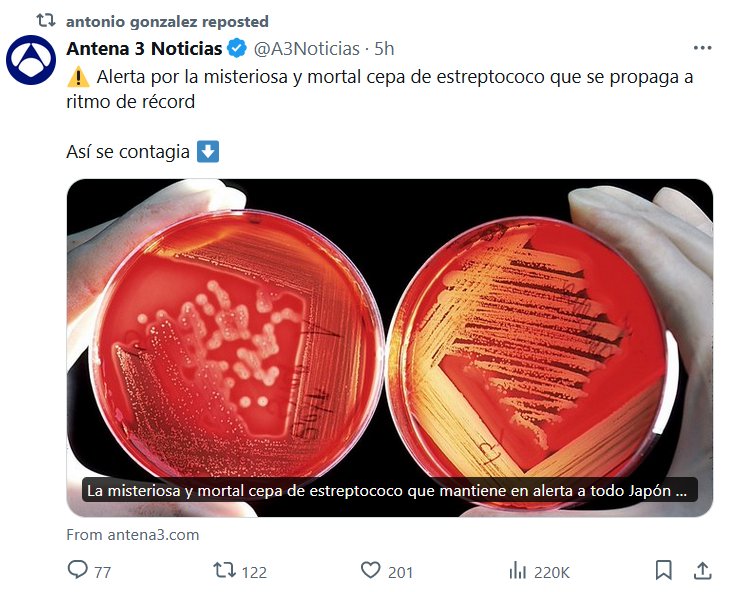Click 'antonio gonzalez reposted' label
The image size is (734, 592).
(168, 22)
